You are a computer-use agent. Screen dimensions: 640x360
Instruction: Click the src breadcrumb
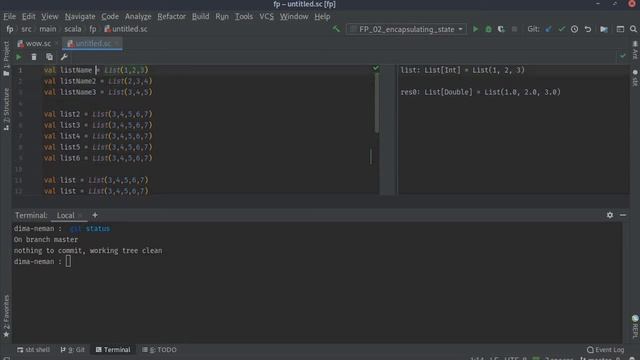coord(26,29)
